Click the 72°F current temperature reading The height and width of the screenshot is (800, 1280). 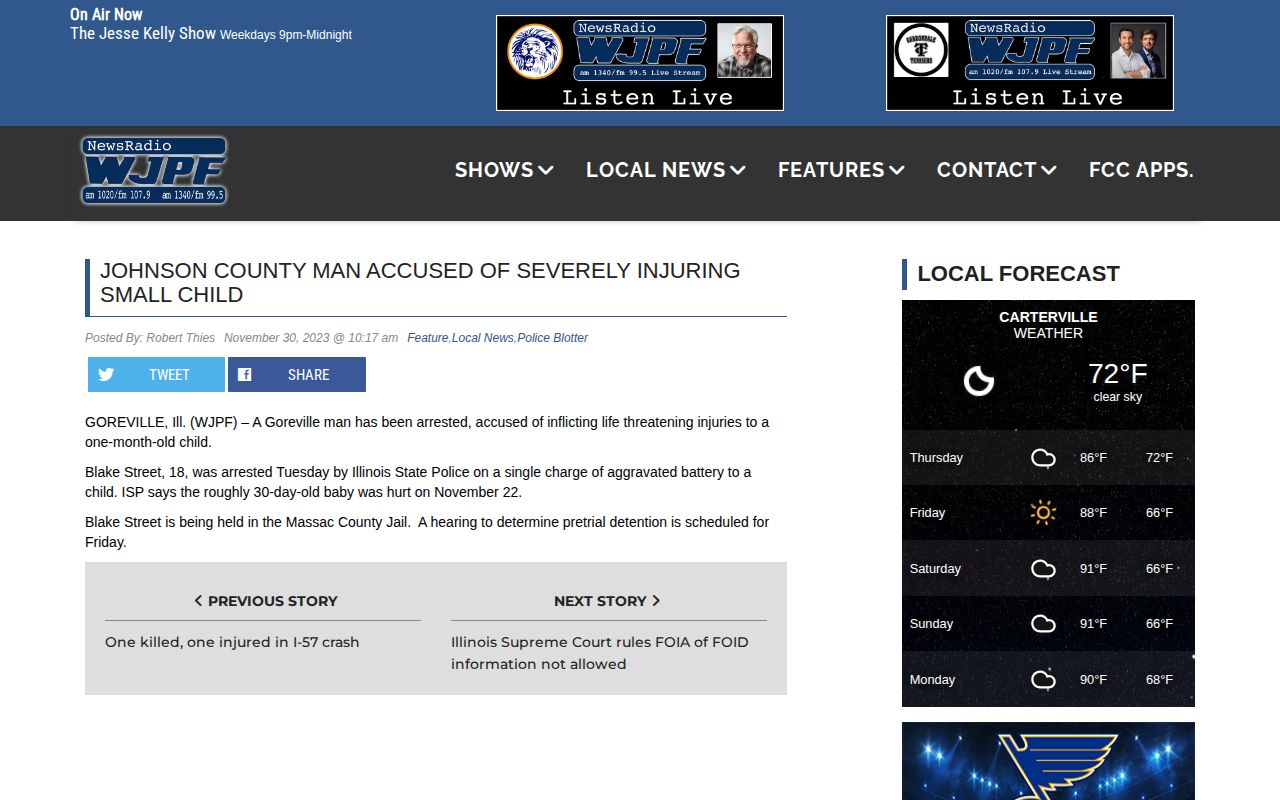1117,374
